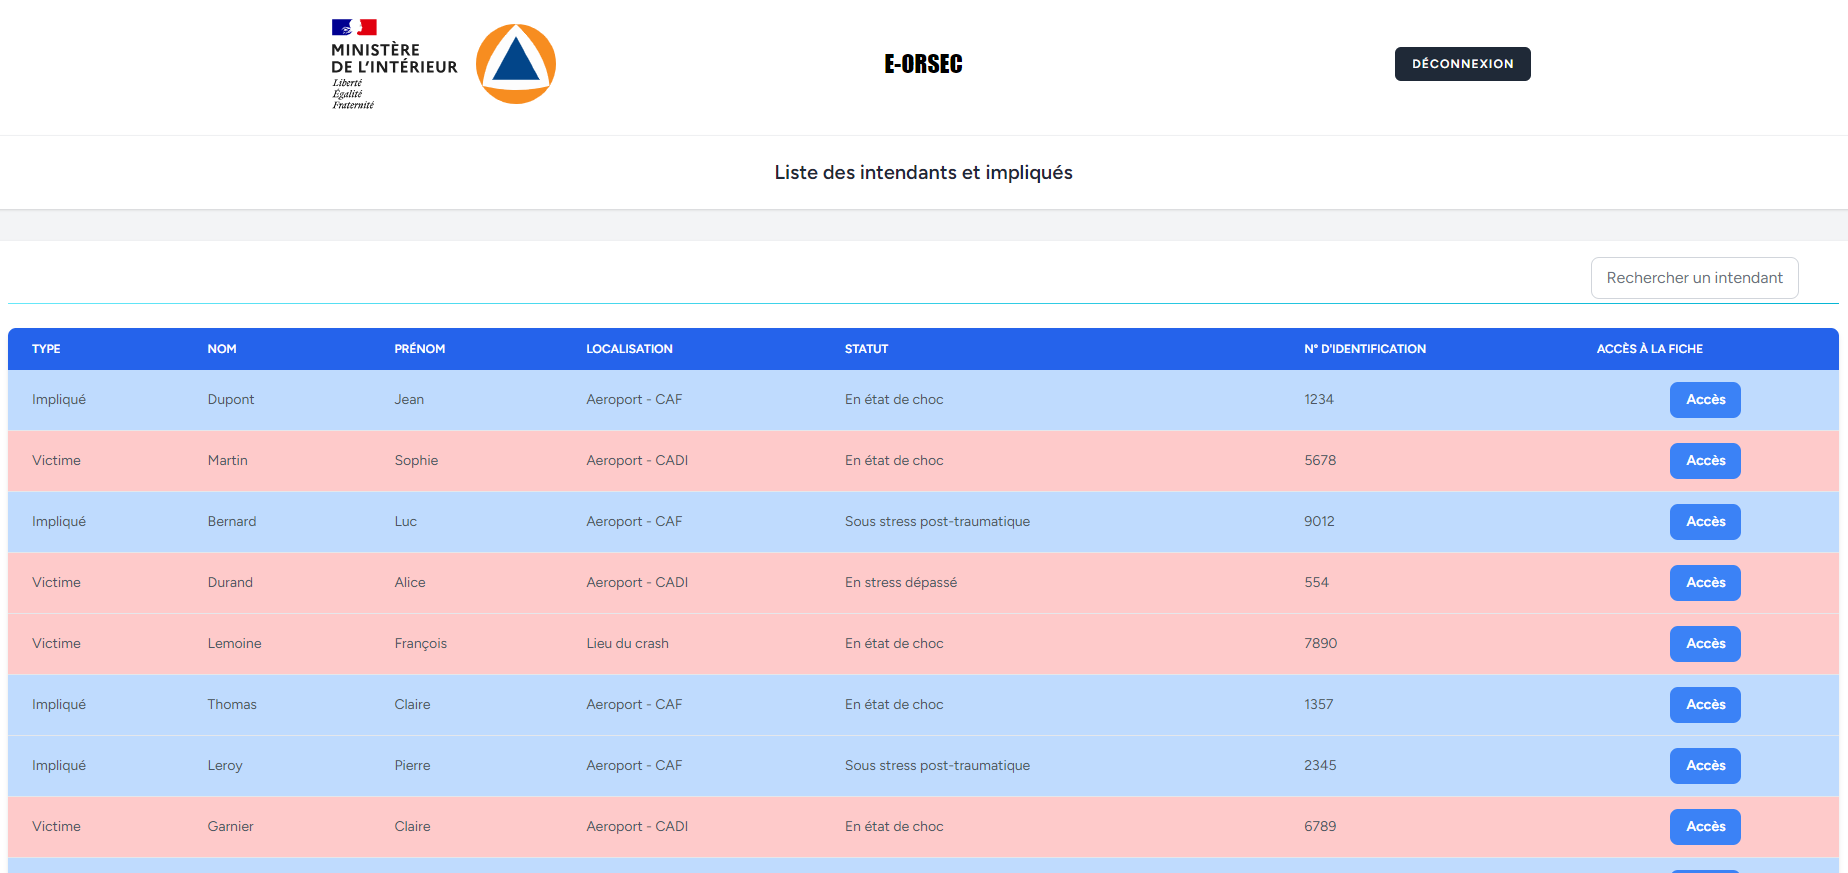
Task: Select identification number 554 cell
Action: pos(1316,583)
